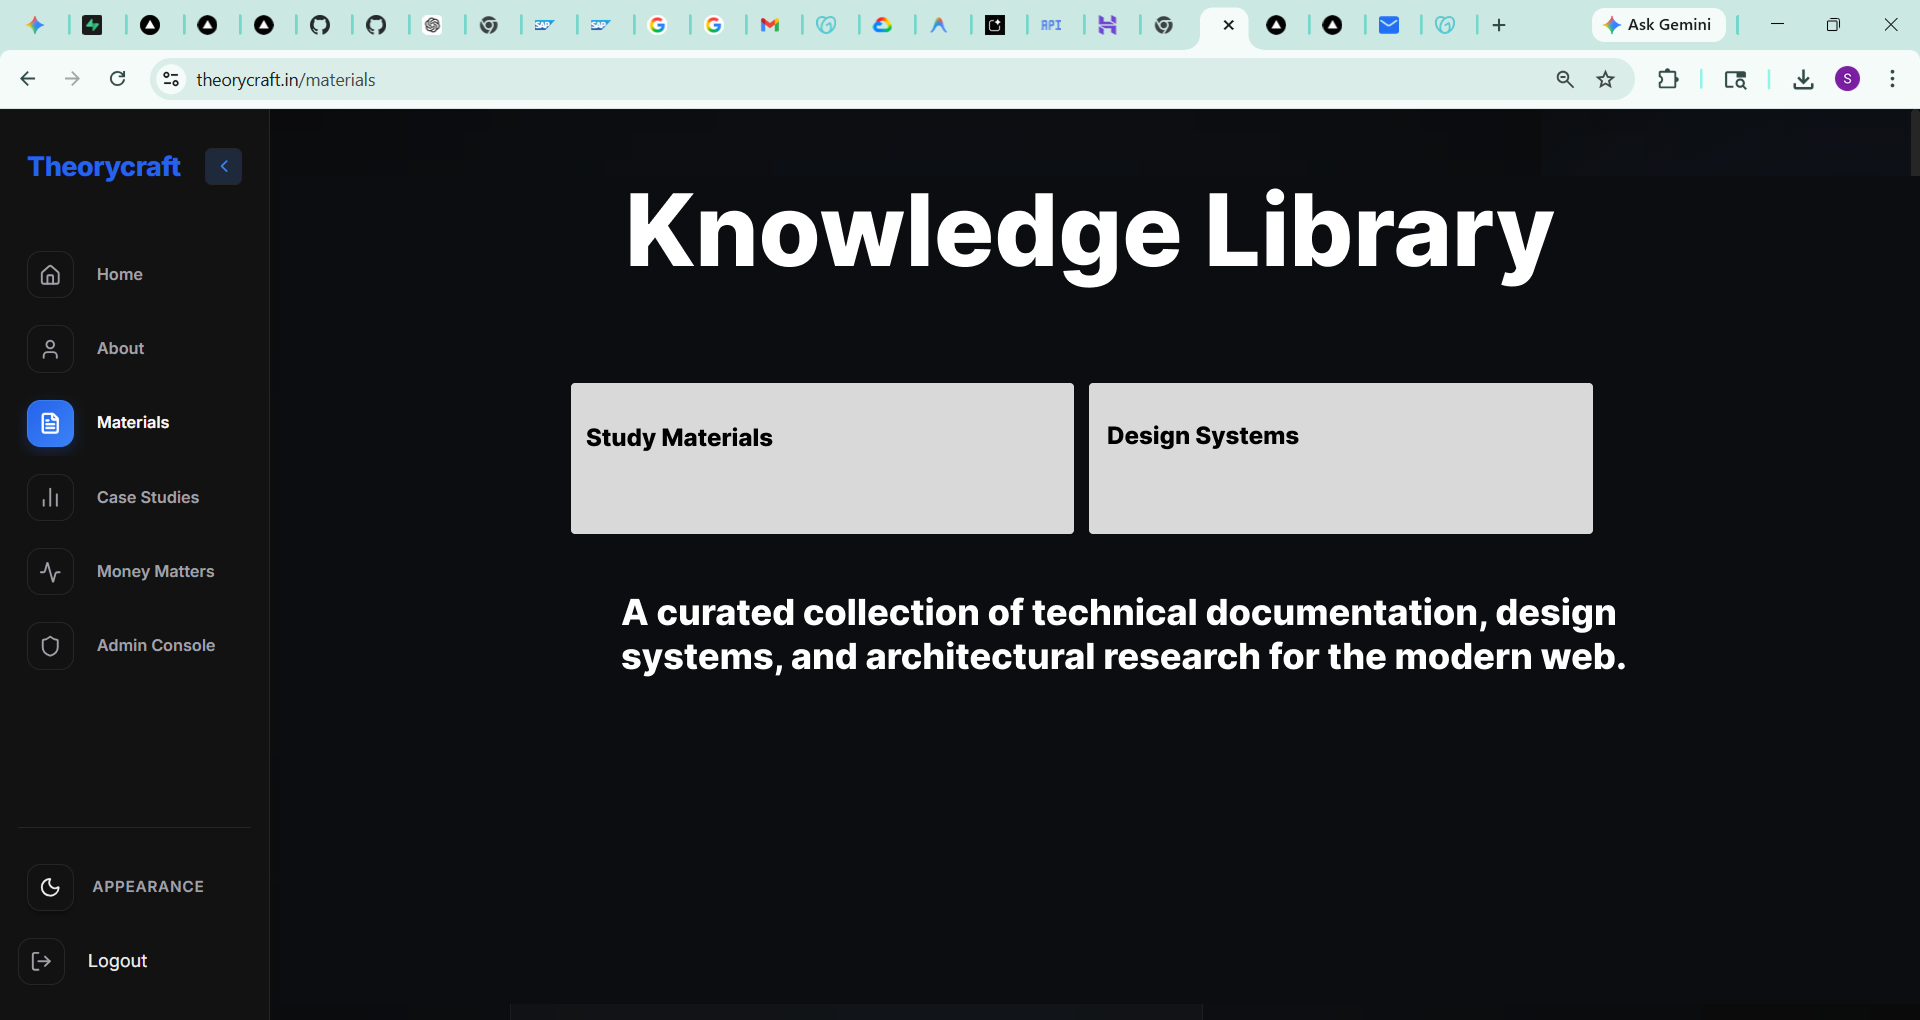Viewport: 1920px width, 1020px height.
Task: Open the browser Extensions puzzle icon
Action: pyautogui.click(x=1667, y=80)
